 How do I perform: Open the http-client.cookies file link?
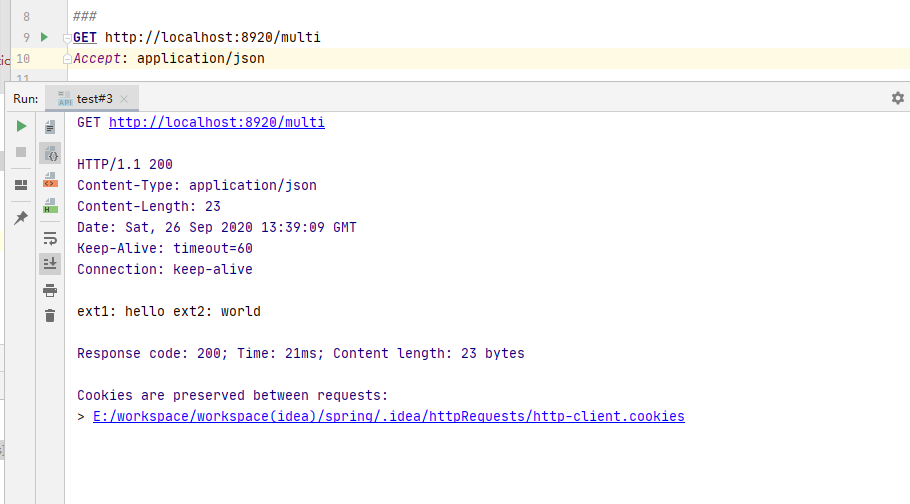(388, 417)
